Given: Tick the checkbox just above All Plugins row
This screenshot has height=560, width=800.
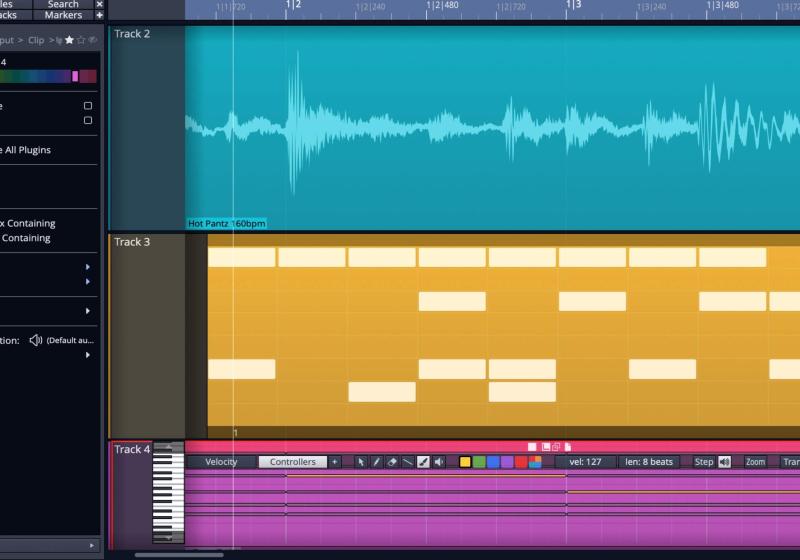Looking at the screenshot, I should 88,120.
